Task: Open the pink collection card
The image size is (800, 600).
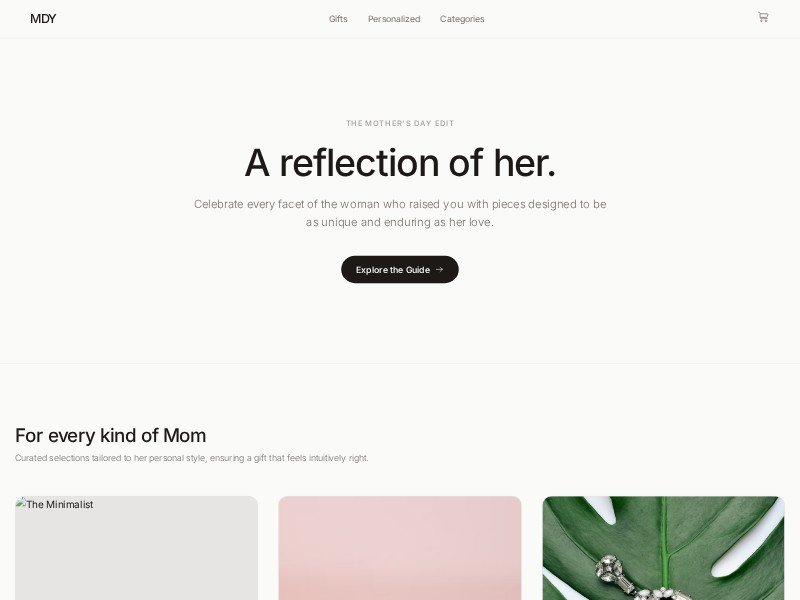Action: [399, 548]
